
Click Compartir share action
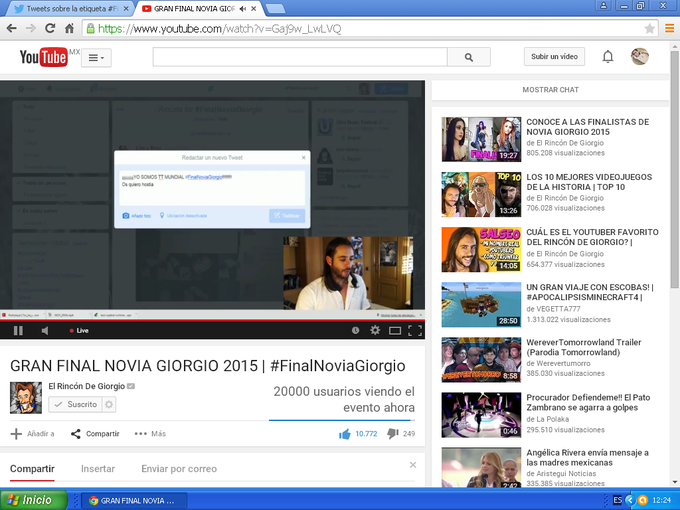tap(95, 434)
